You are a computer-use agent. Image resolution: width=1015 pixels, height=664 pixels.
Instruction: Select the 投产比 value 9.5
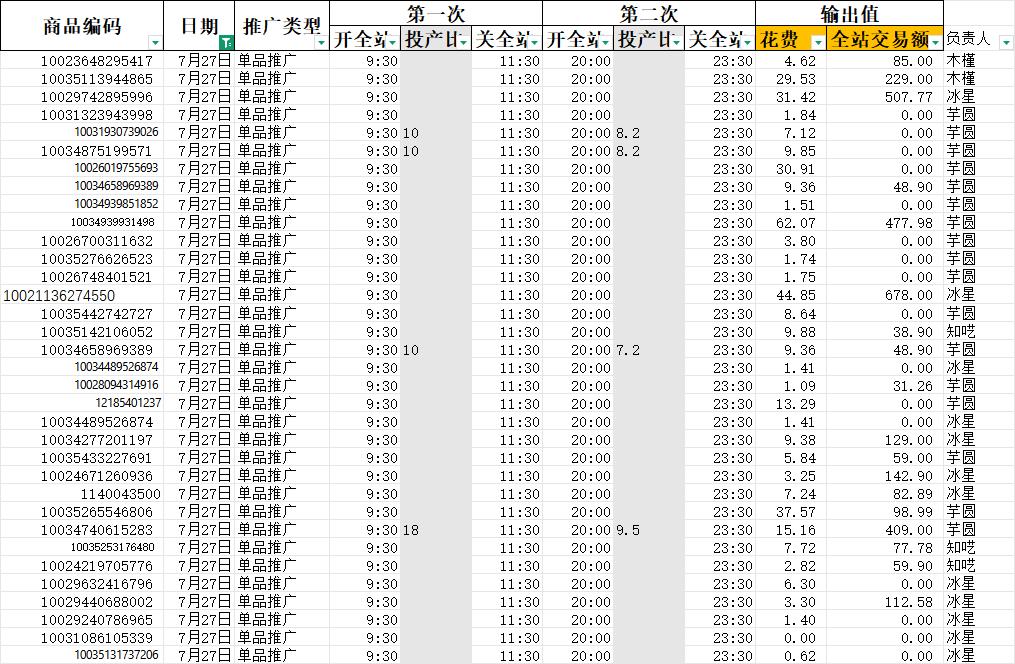coord(628,531)
